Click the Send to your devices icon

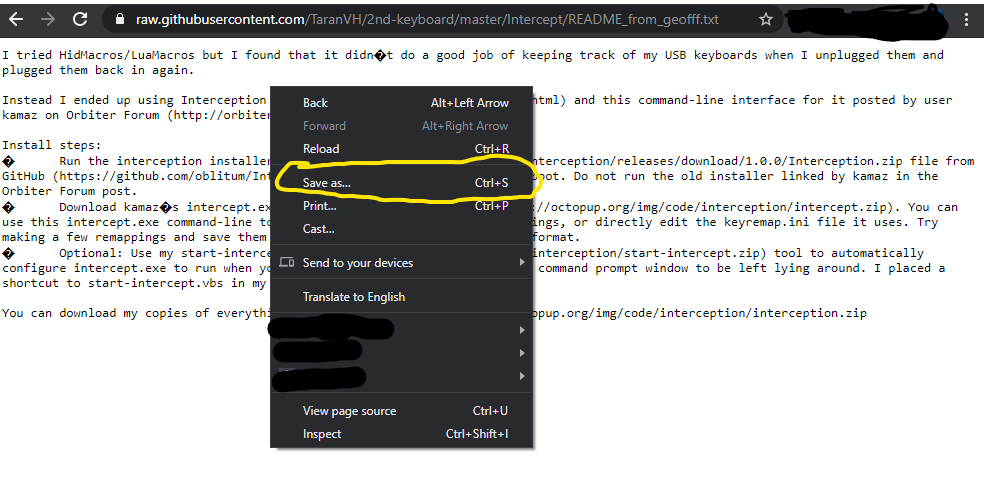click(287, 262)
